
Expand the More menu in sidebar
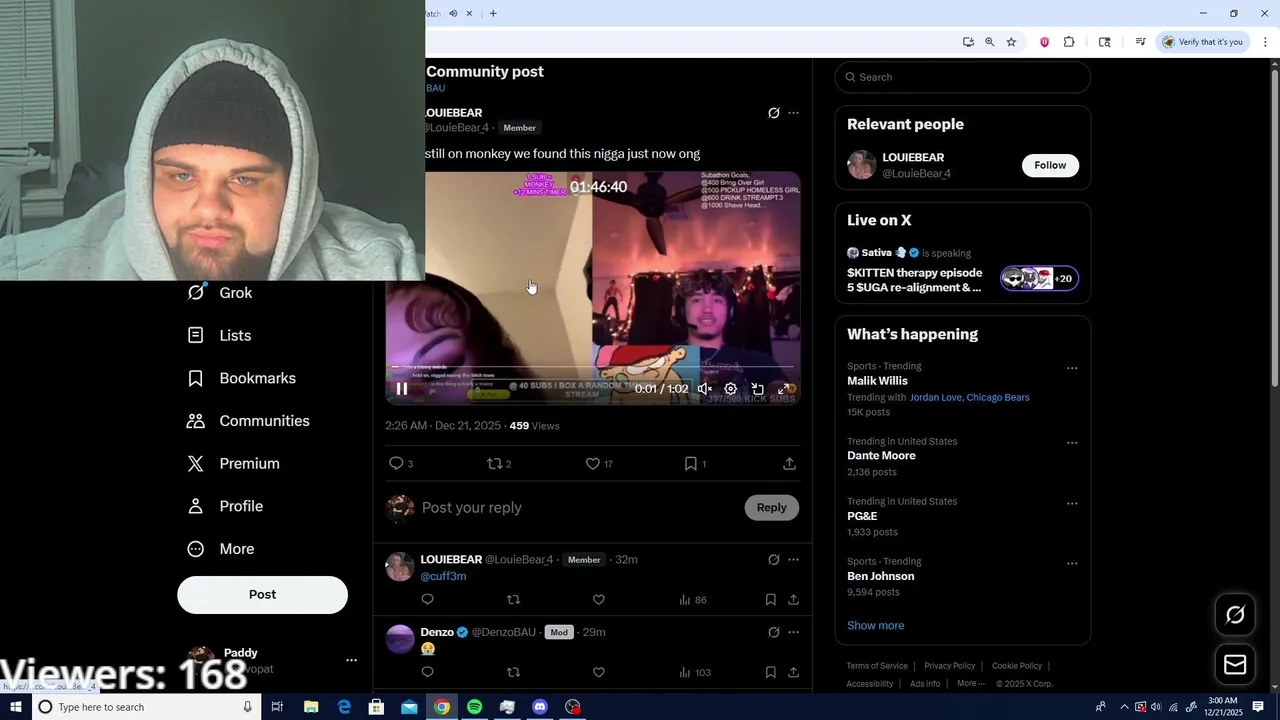pos(221,549)
